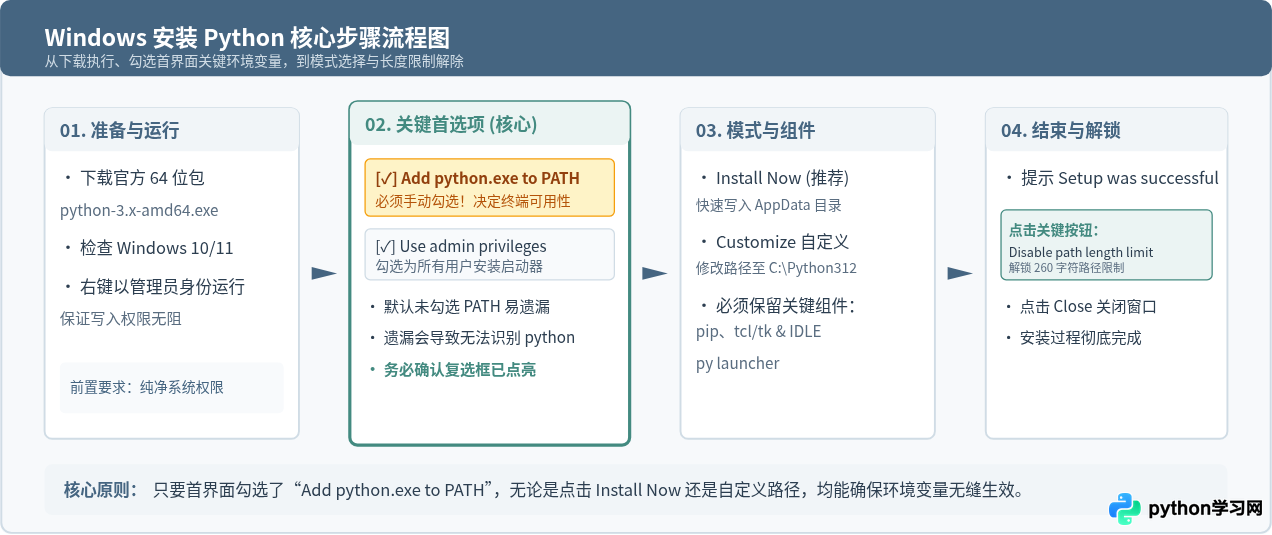
Task: Click the line "pip、tcl/tk & IDLE"
Action: (758, 331)
